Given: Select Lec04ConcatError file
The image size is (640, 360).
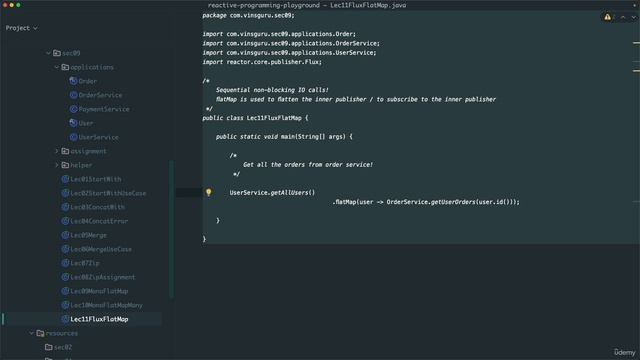Looking at the screenshot, I should (x=99, y=221).
